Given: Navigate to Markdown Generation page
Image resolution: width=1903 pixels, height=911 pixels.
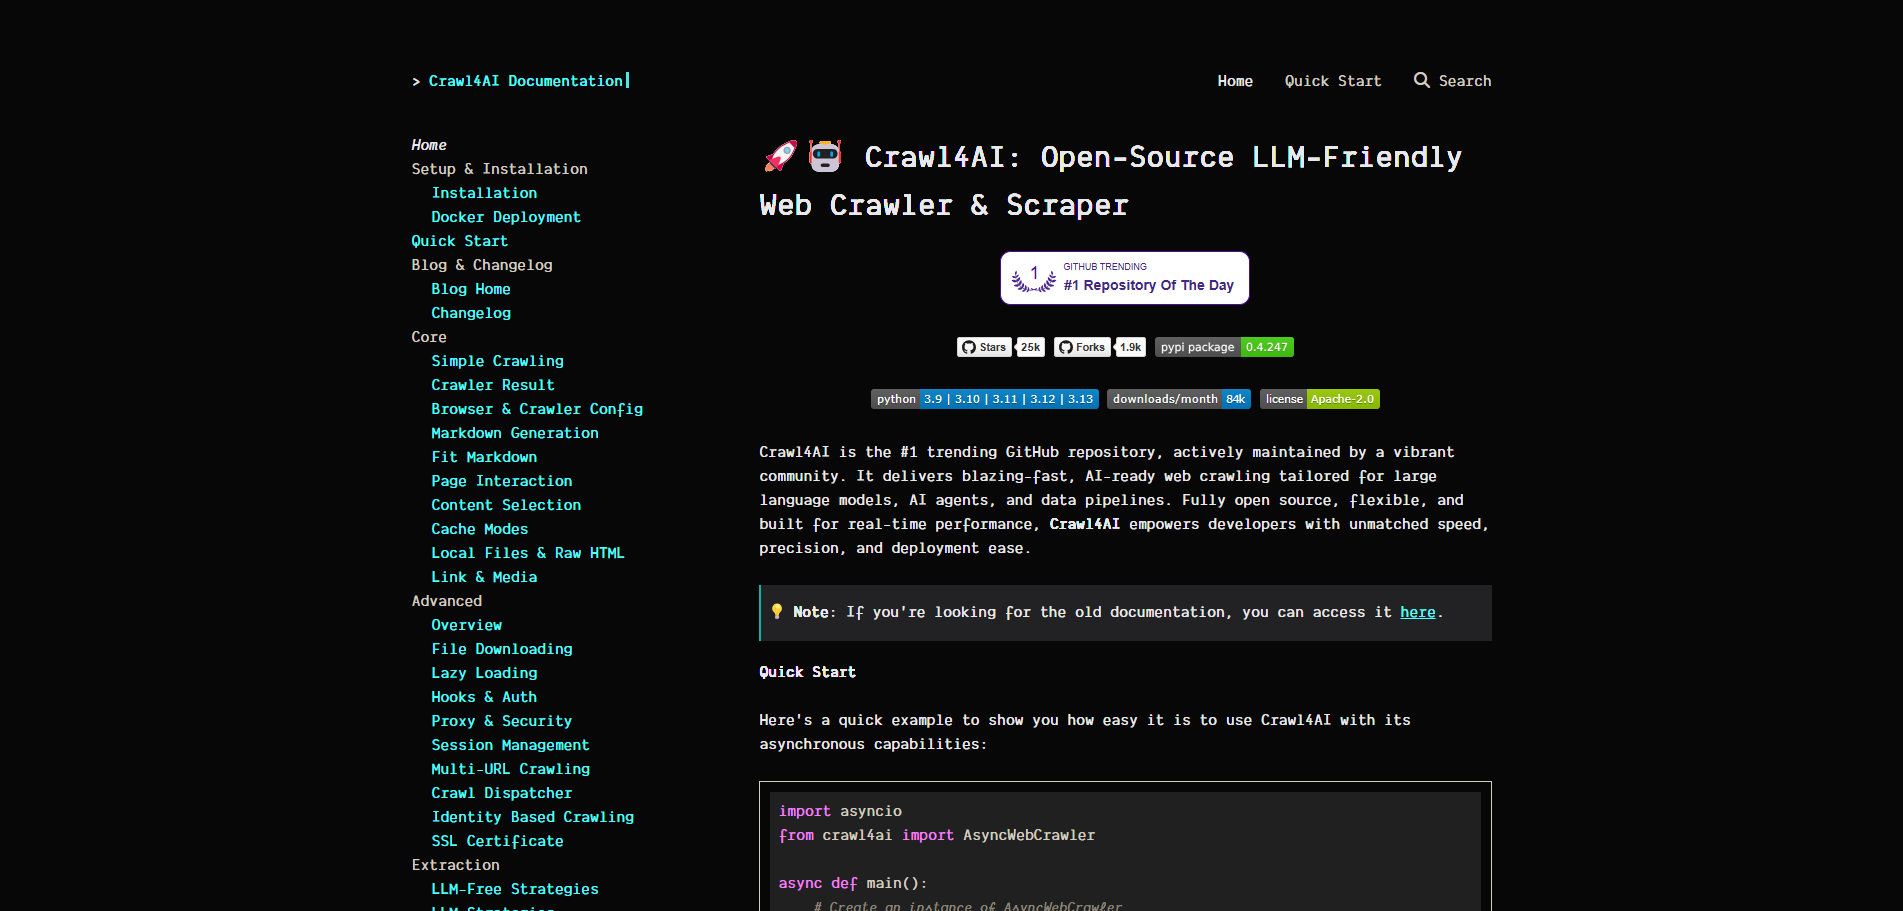Looking at the screenshot, I should 514,433.
